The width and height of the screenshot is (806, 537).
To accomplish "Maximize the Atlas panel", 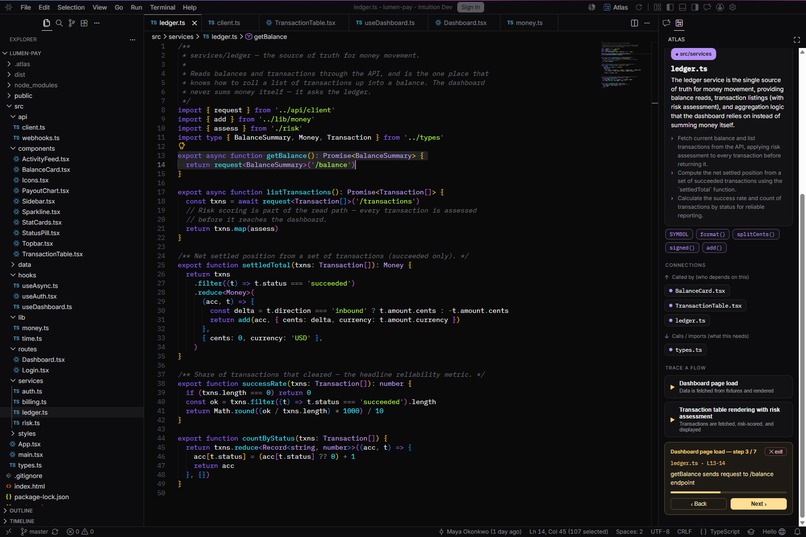I will pyautogui.click(x=797, y=40).
